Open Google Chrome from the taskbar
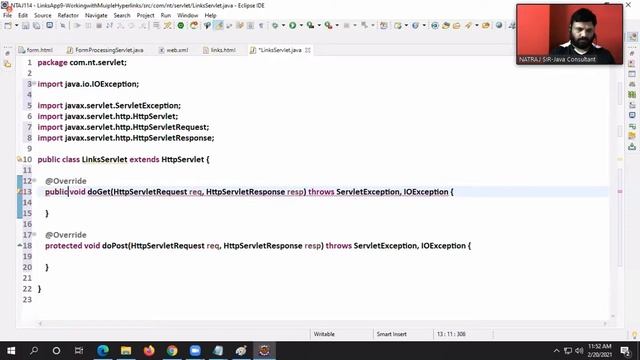This screenshot has width=640, height=360. tap(172, 351)
